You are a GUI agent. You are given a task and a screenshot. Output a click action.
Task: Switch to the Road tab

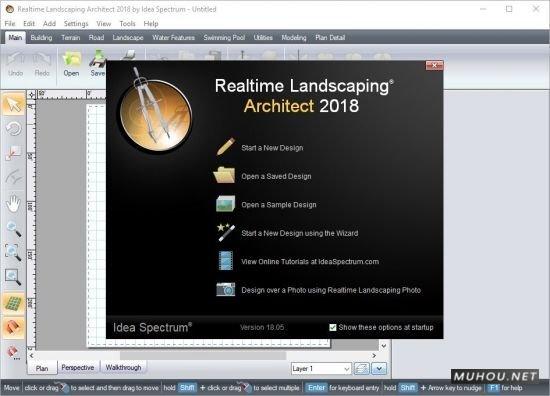(96, 38)
